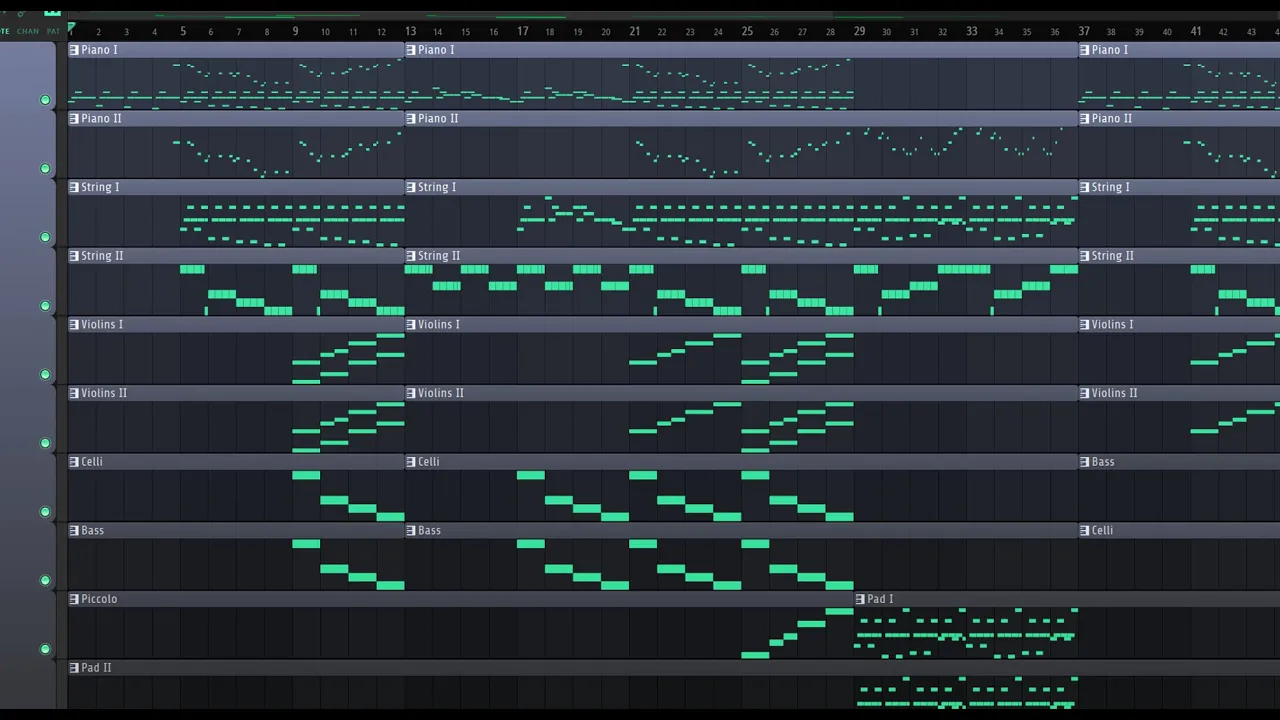Click the clip icon of String I at bar 37
This screenshot has height=720, width=1280.
coord(1085,187)
